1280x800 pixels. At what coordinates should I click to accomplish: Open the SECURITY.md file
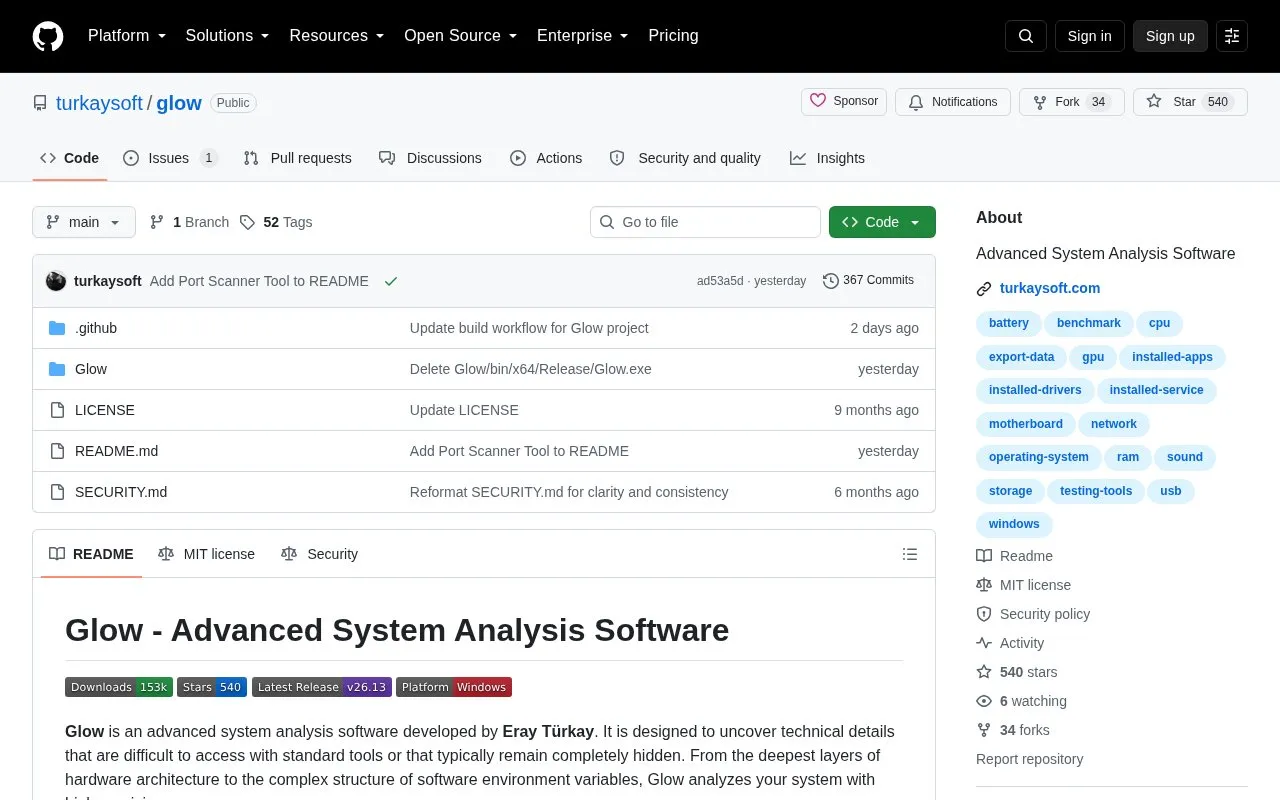pyautogui.click(x=121, y=492)
